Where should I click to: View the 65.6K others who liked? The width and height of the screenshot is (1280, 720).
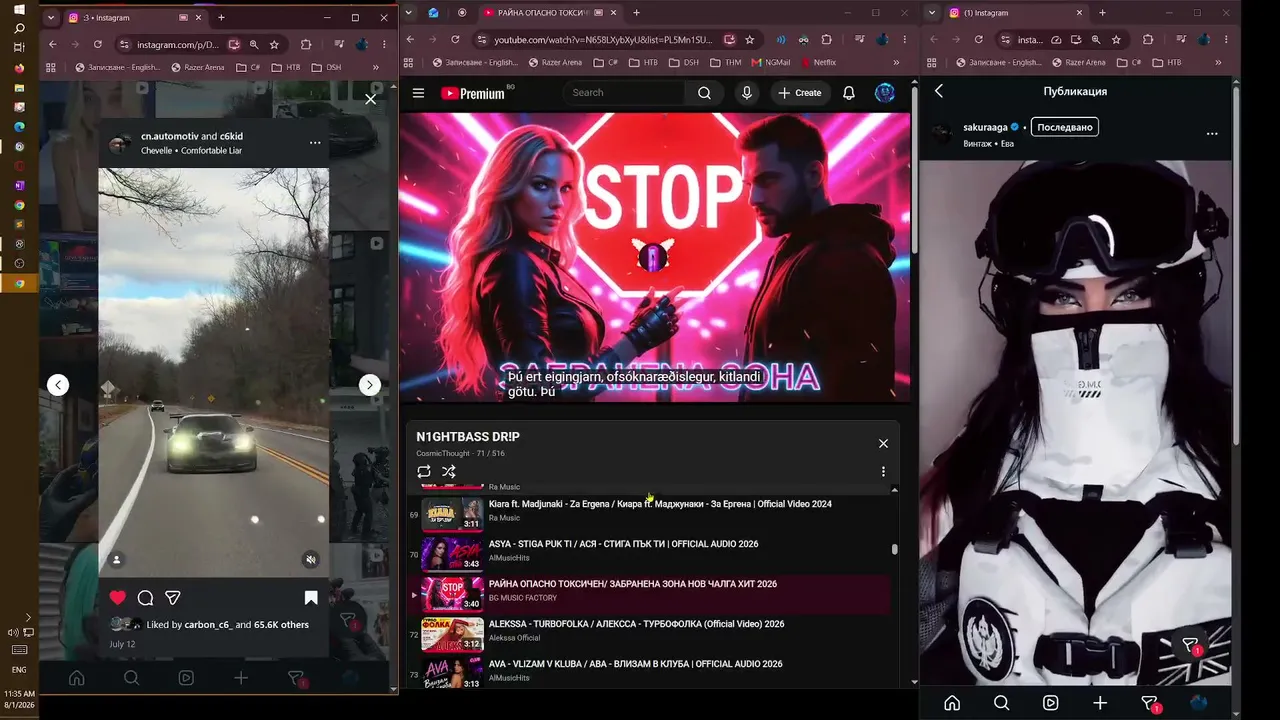282,625
